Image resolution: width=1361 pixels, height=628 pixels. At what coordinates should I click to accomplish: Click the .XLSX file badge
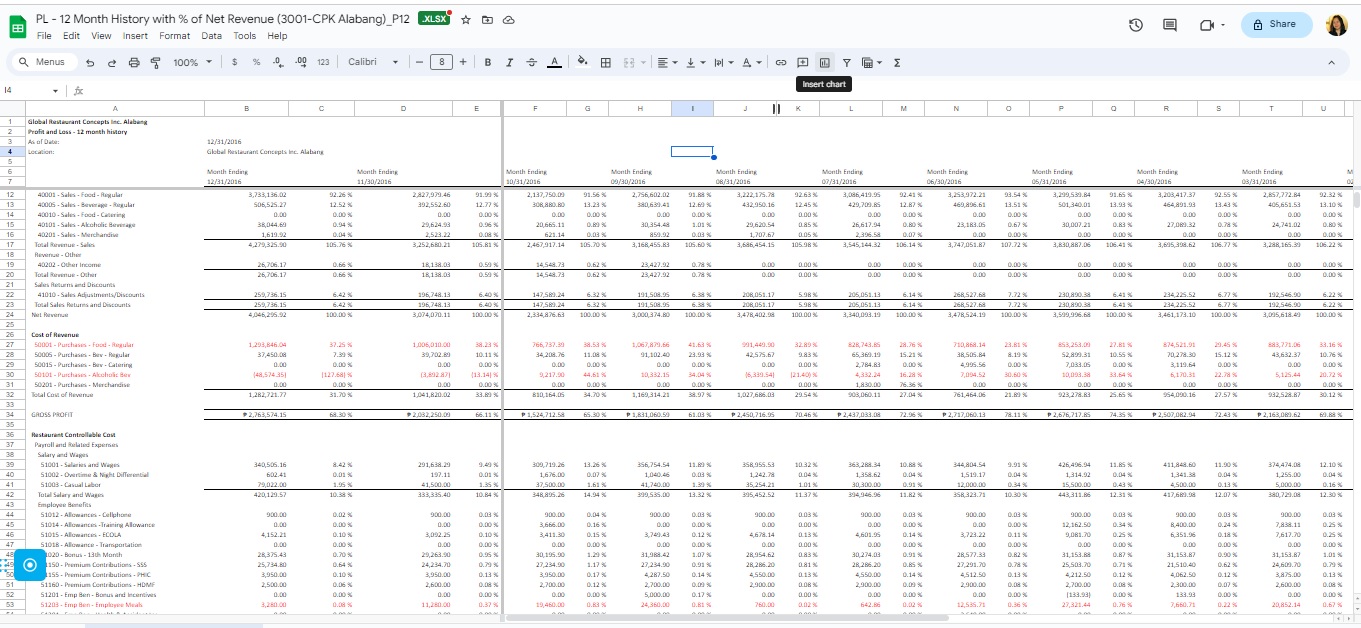pyautogui.click(x=432, y=19)
